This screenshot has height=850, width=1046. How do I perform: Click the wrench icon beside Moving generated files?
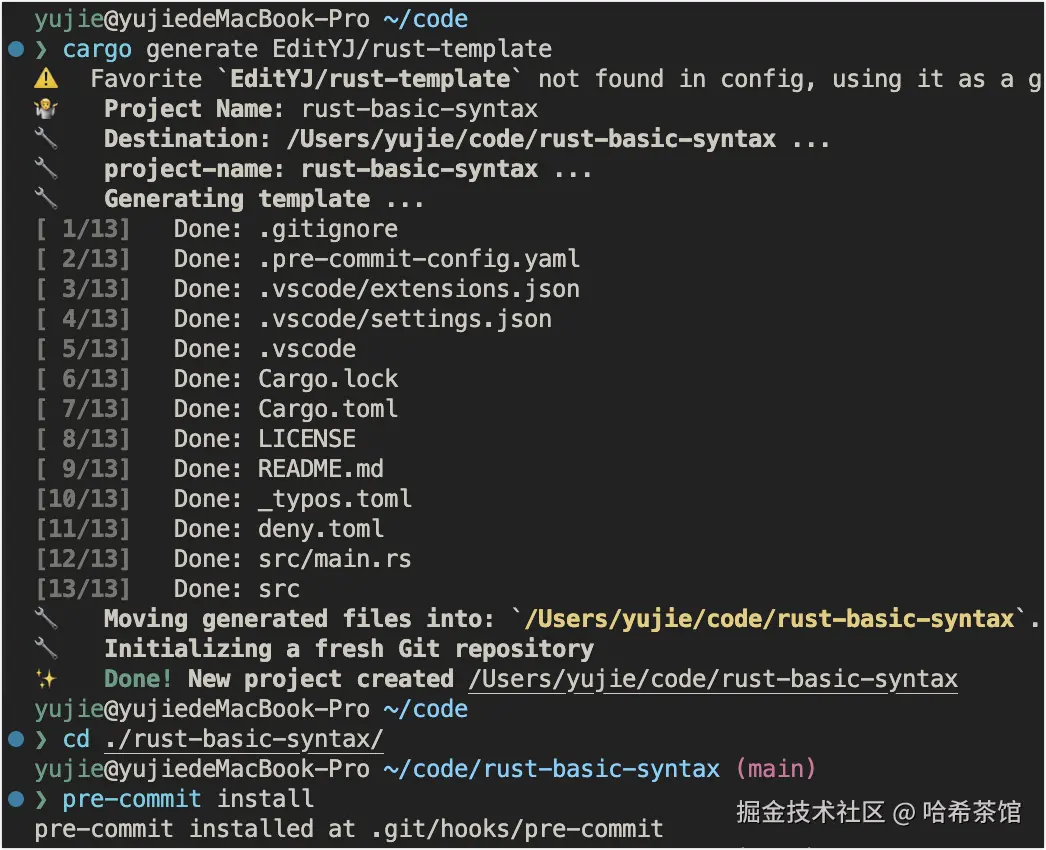tap(46, 619)
